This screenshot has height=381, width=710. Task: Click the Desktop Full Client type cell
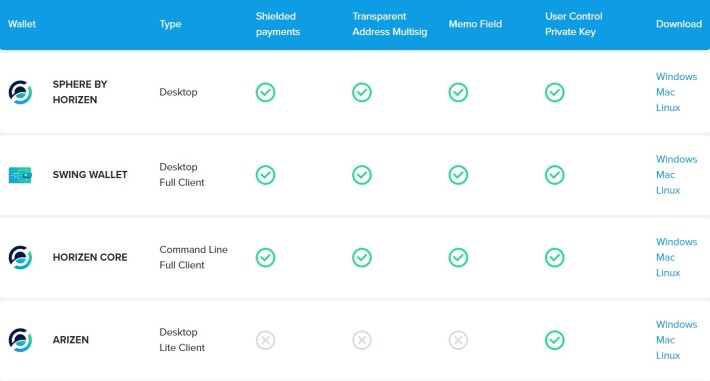[x=182, y=174]
